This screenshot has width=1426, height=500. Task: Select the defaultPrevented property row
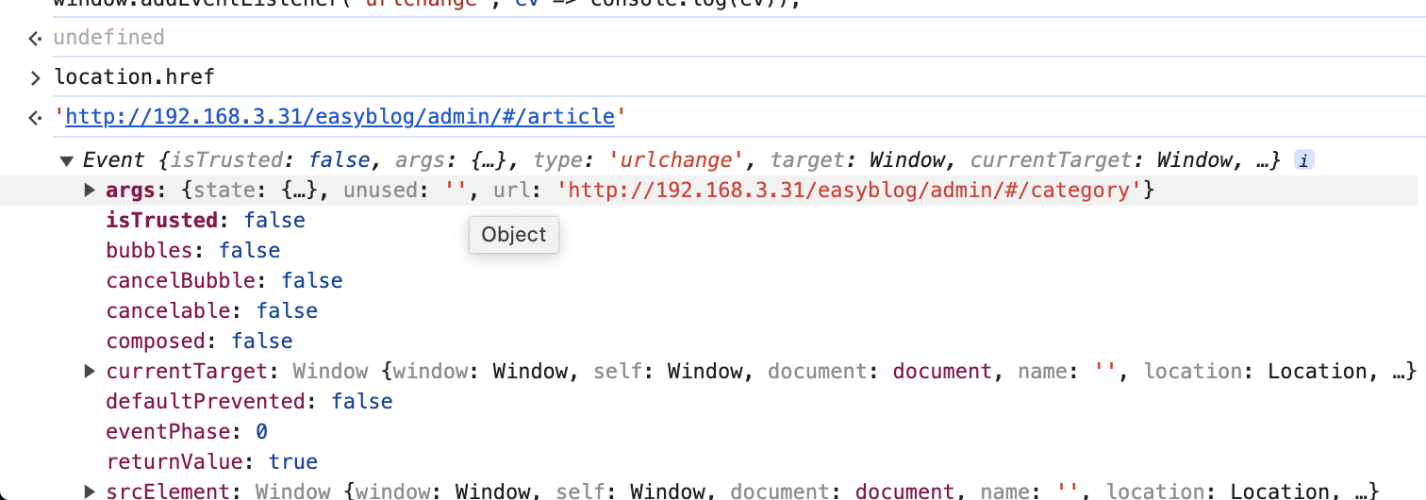(249, 401)
